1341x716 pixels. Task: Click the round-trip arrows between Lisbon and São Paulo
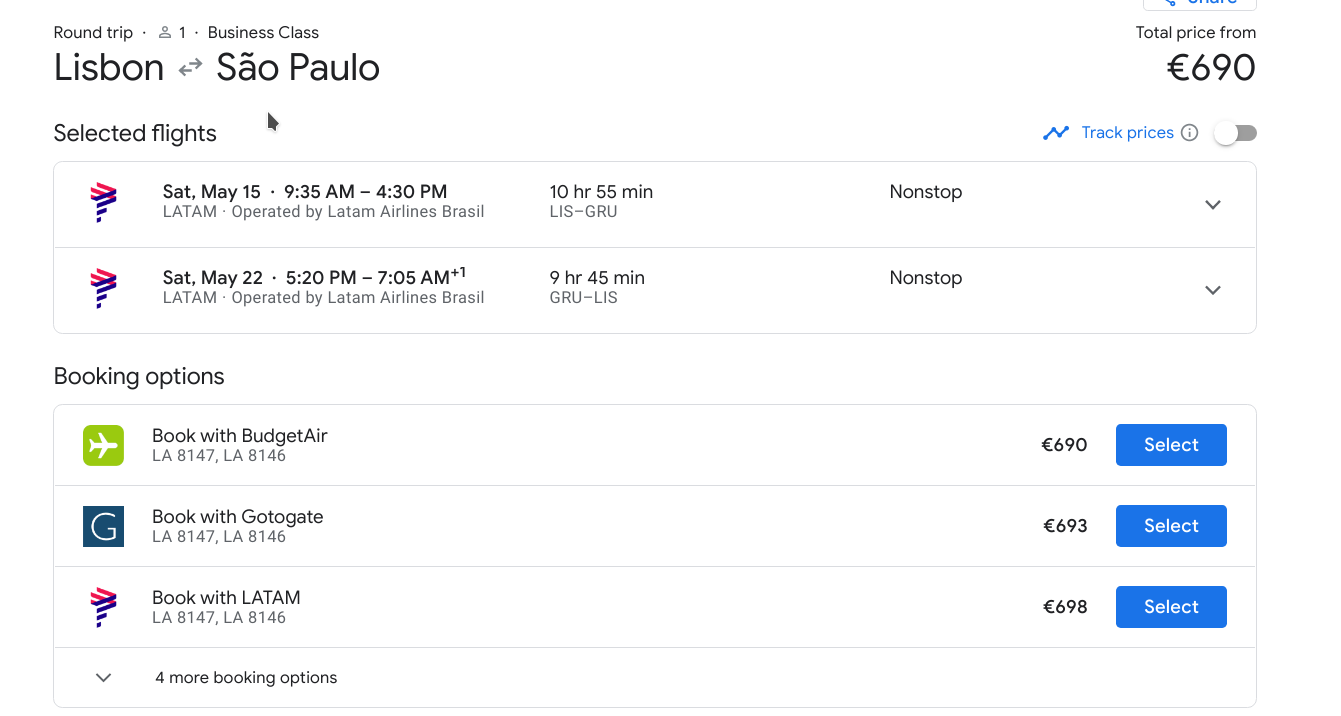point(190,68)
